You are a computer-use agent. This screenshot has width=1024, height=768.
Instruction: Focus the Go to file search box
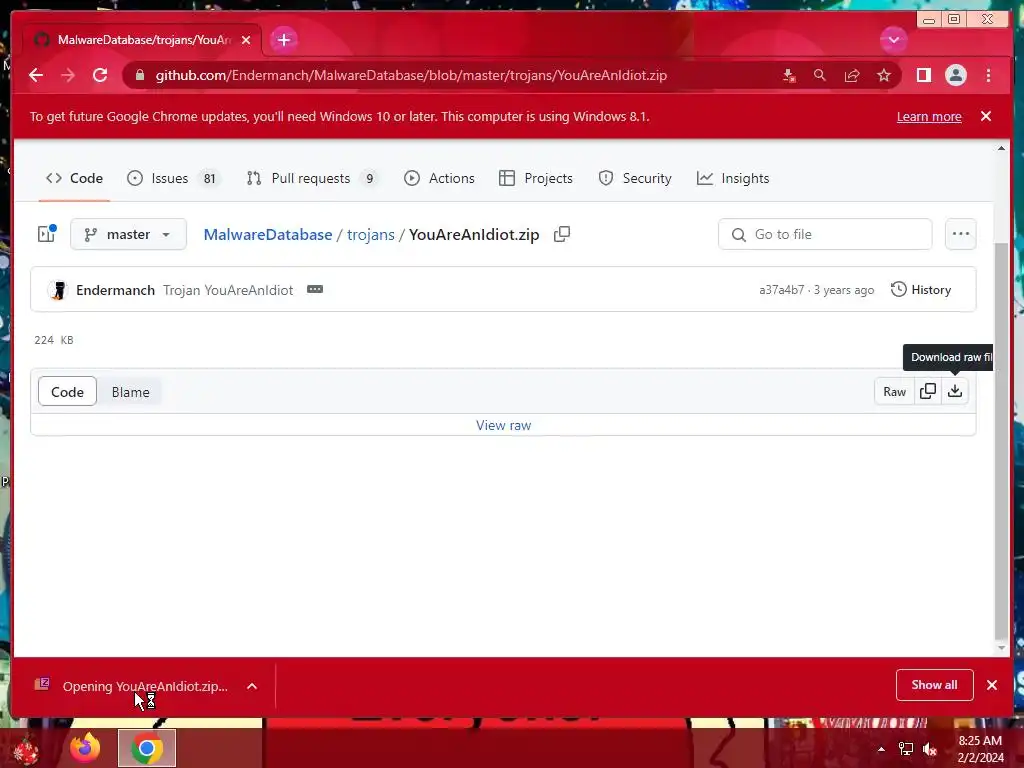coord(825,234)
